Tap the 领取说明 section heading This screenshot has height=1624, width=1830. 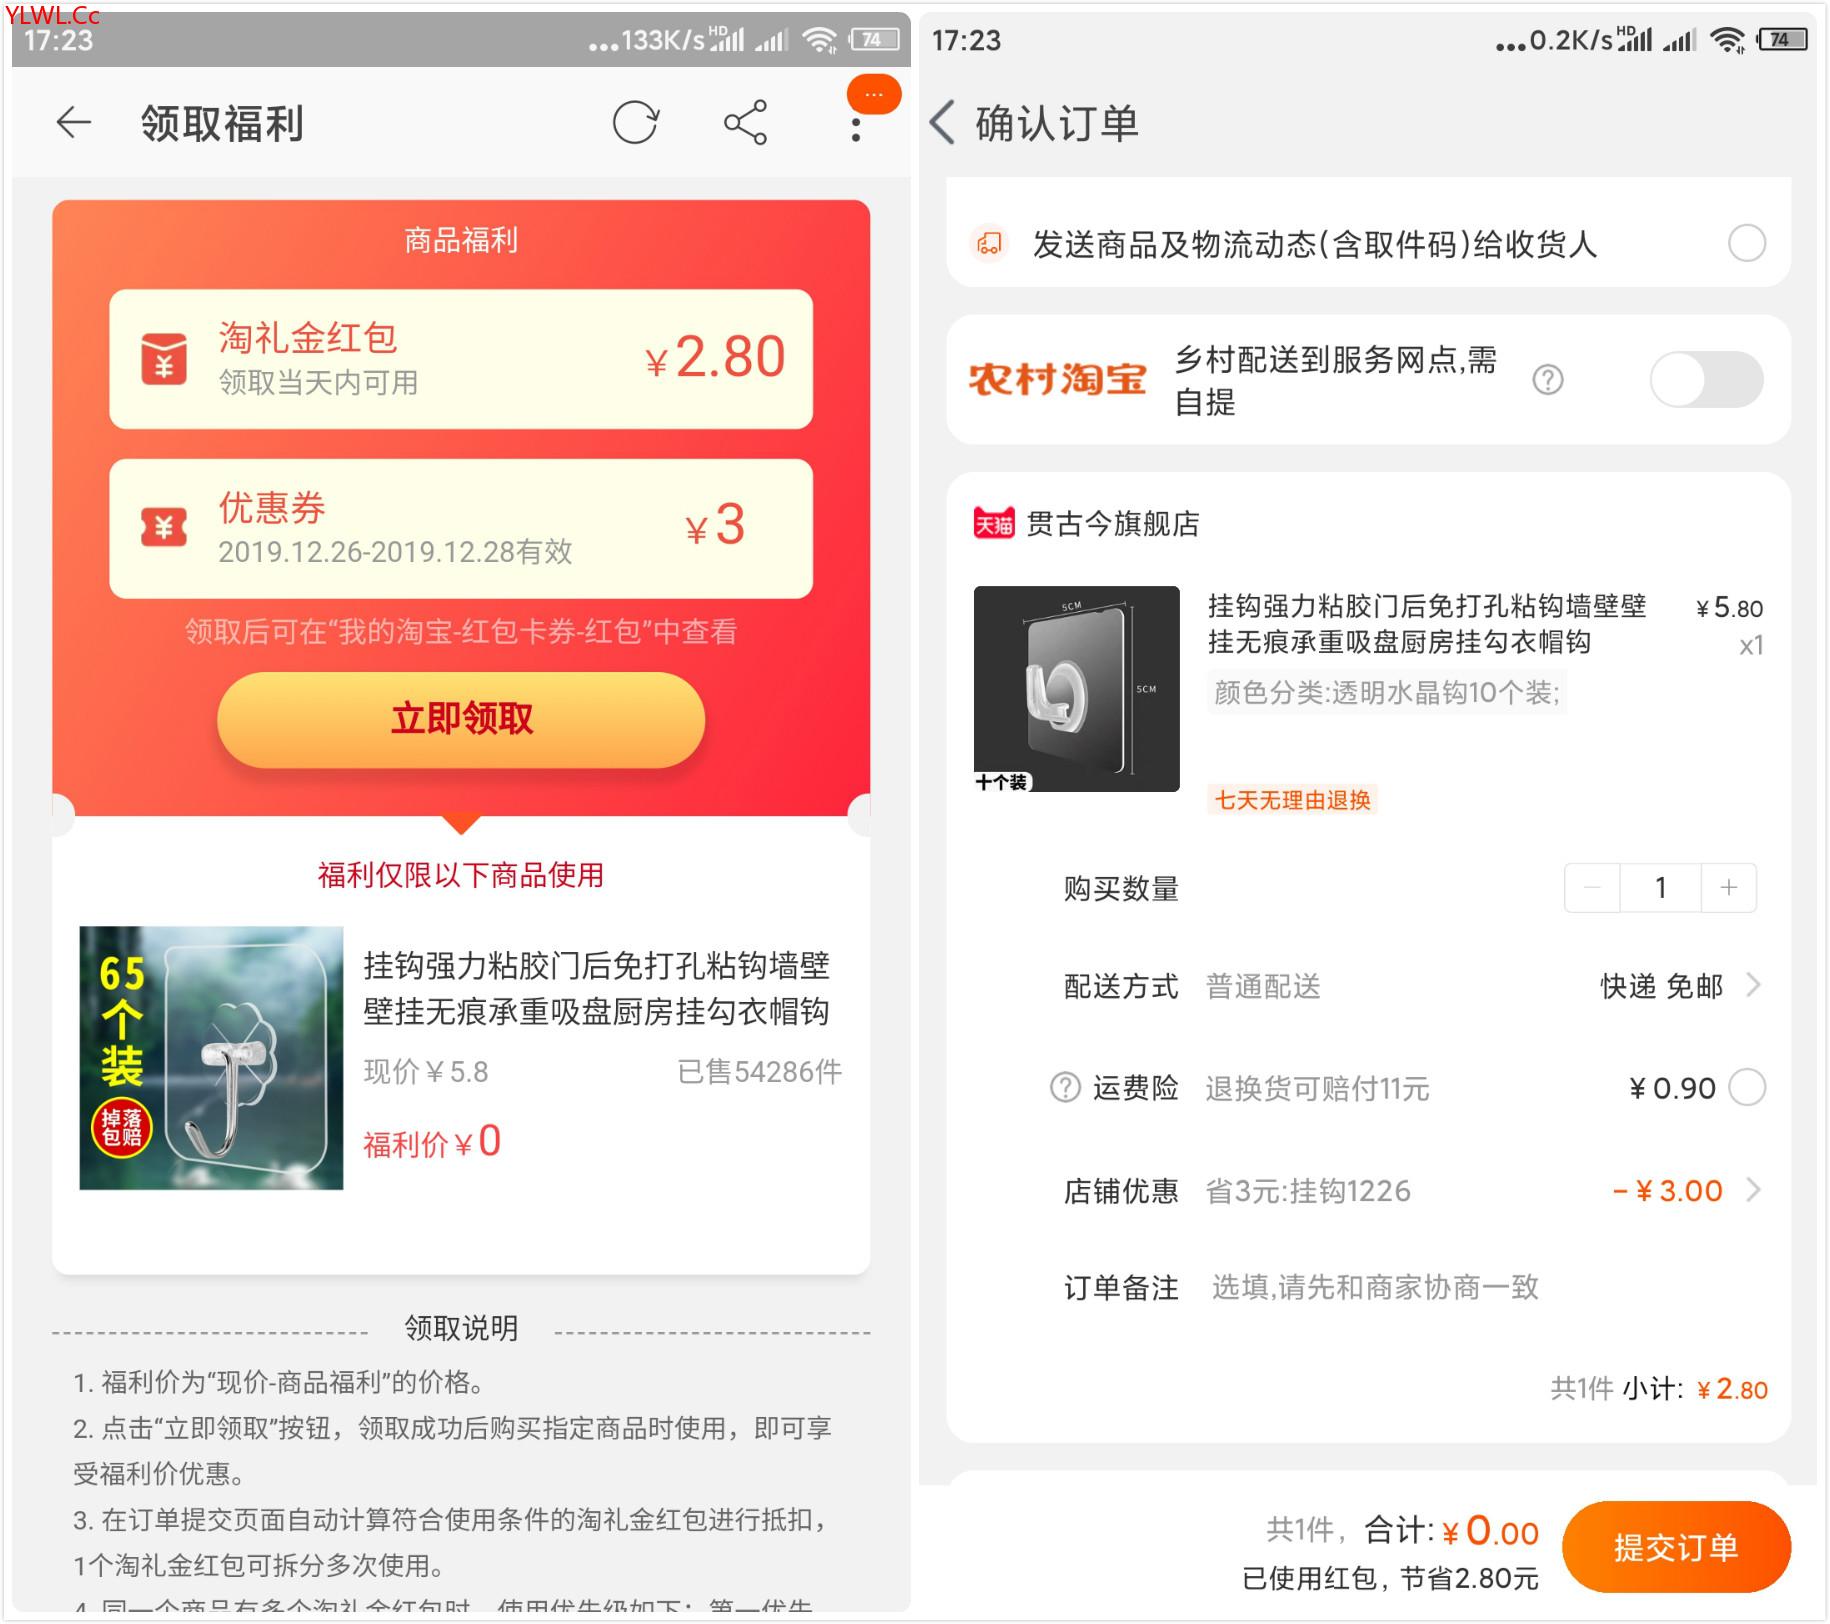(461, 1328)
